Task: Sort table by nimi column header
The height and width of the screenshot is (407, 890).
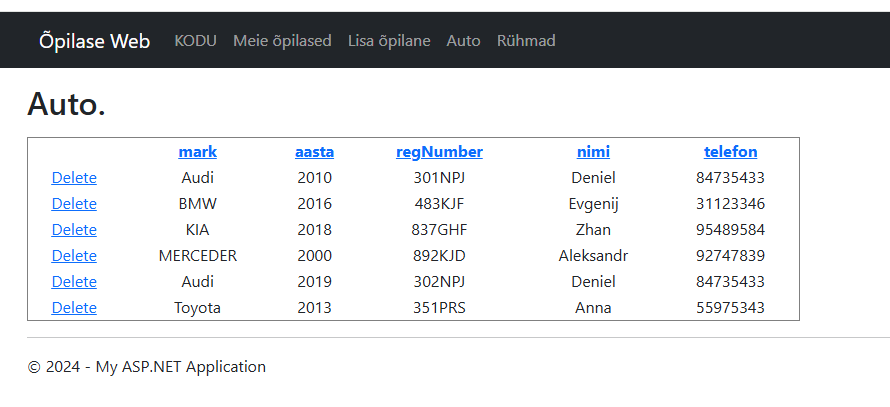Action: 593,152
